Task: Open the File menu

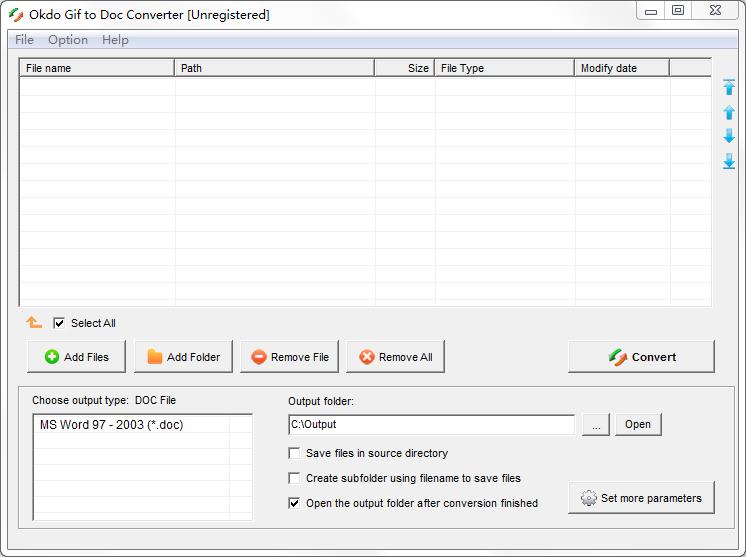Action: [x=24, y=40]
